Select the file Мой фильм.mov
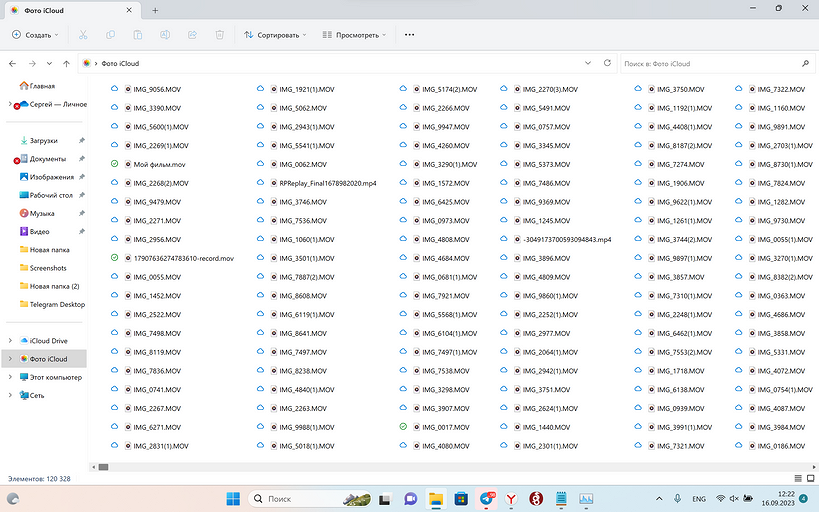This screenshot has height=512, width=819. pyautogui.click(x=159, y=164)
